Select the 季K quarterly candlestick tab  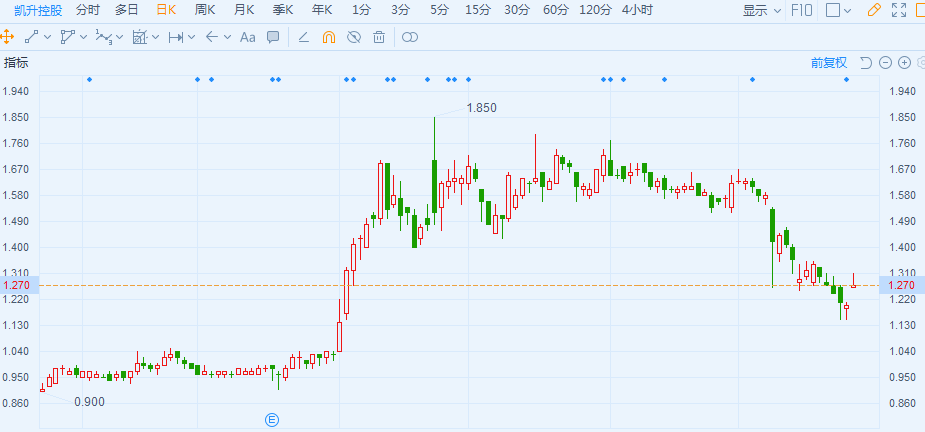283,9
